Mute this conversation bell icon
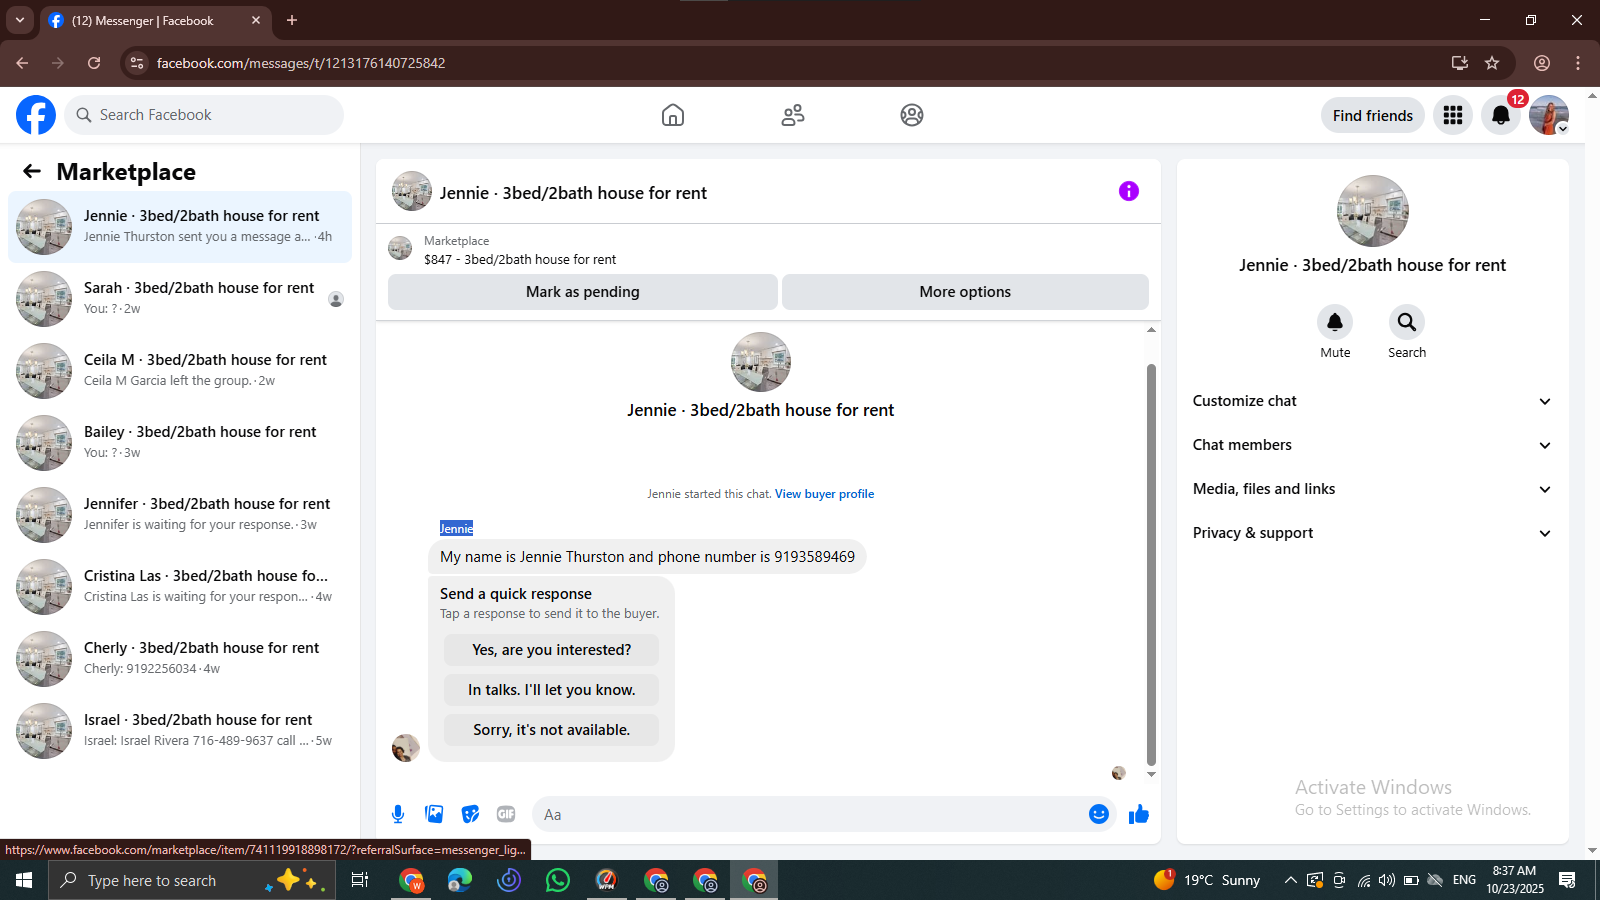The image size is (1600, 900). click(x=1335, y=322)
